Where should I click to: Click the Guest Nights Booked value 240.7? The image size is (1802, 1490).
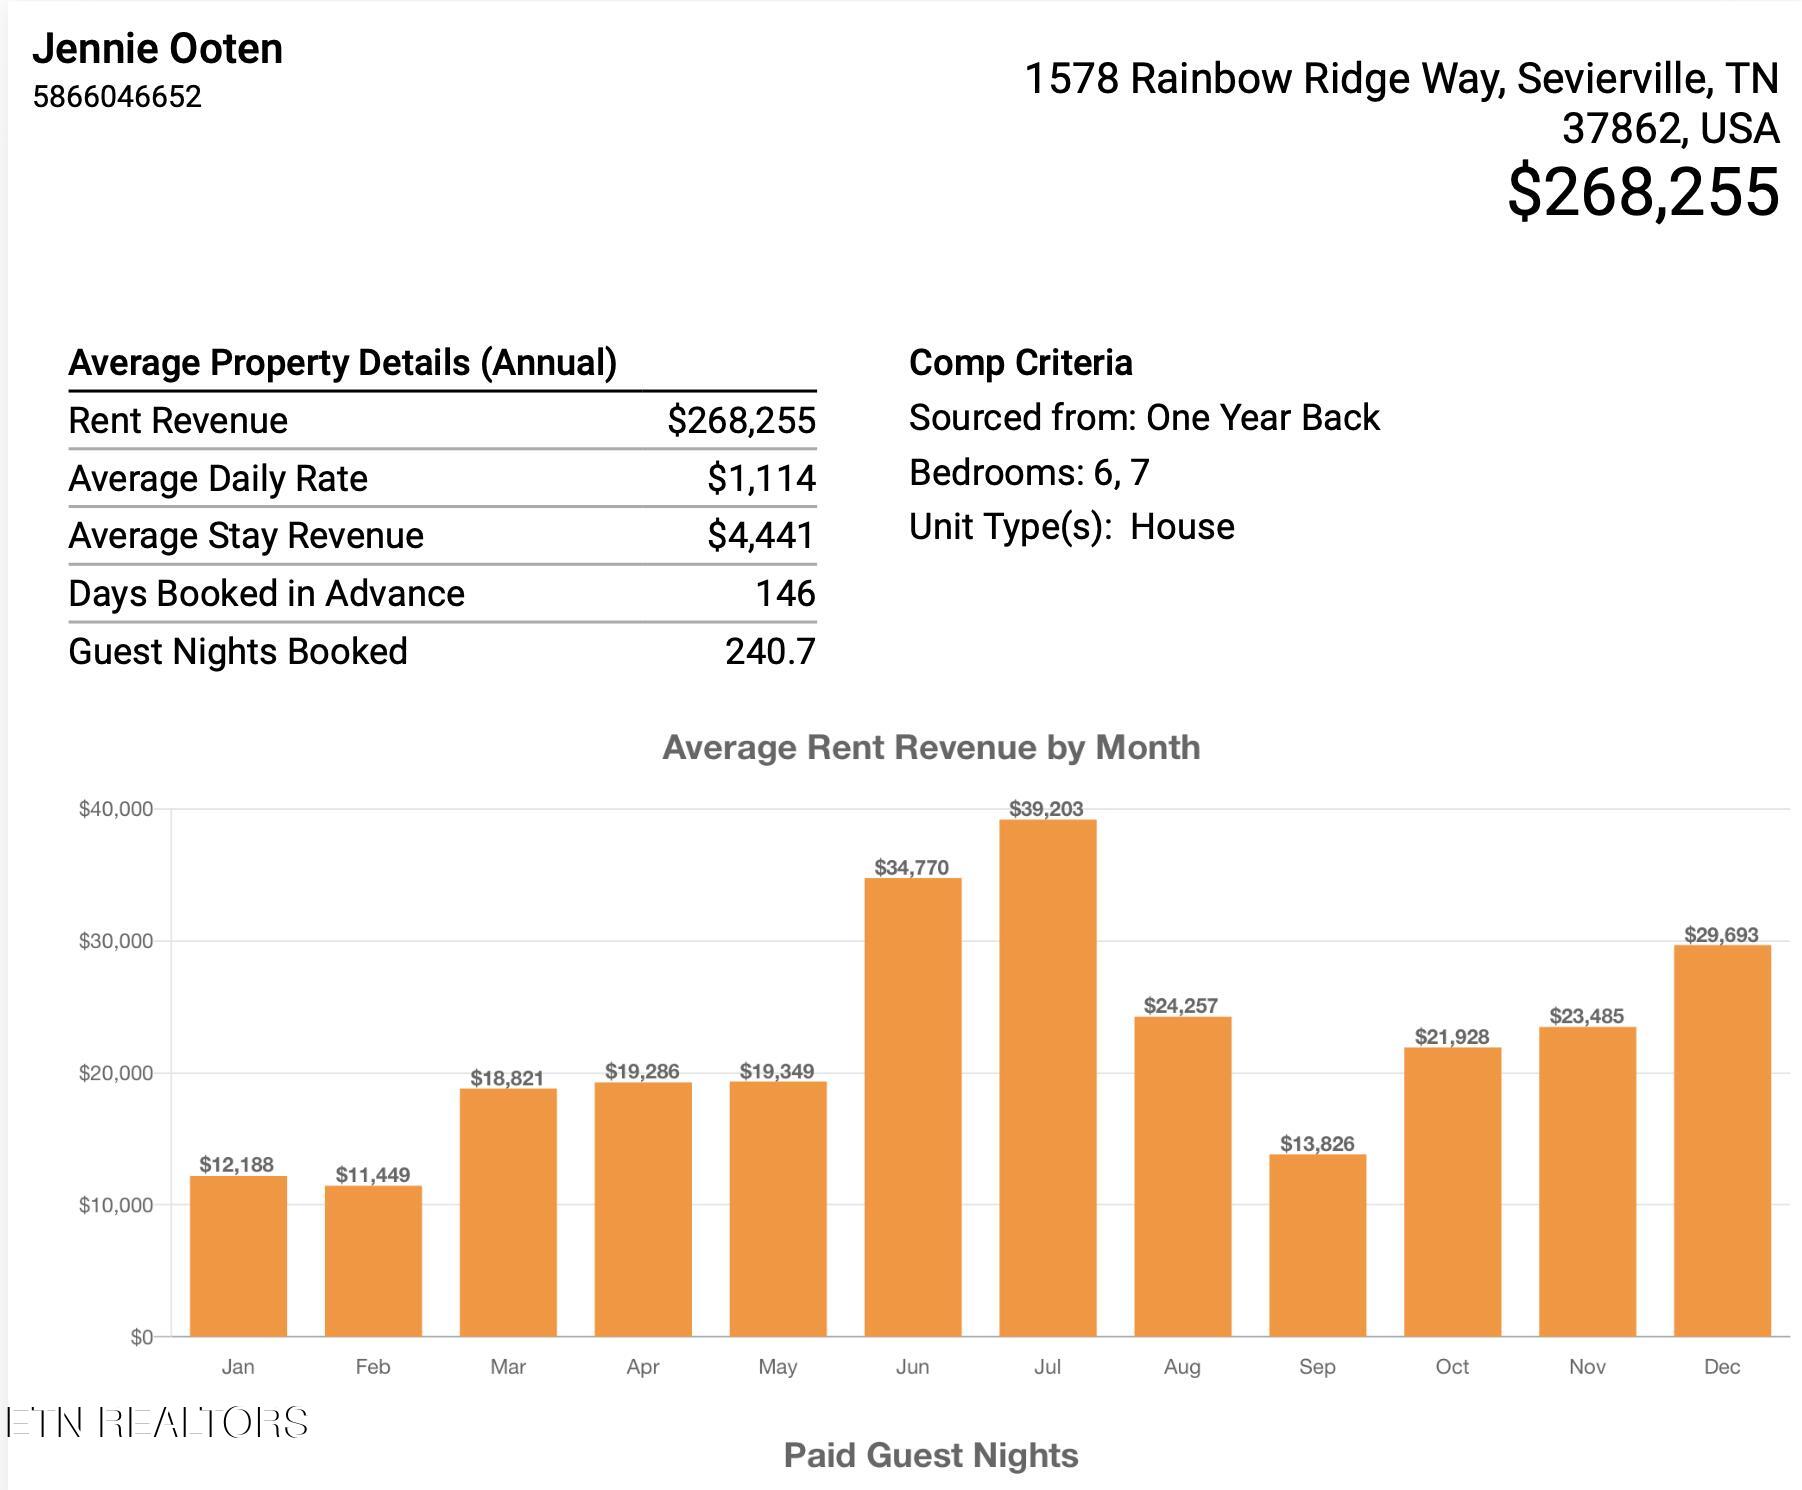pos(770,652)
